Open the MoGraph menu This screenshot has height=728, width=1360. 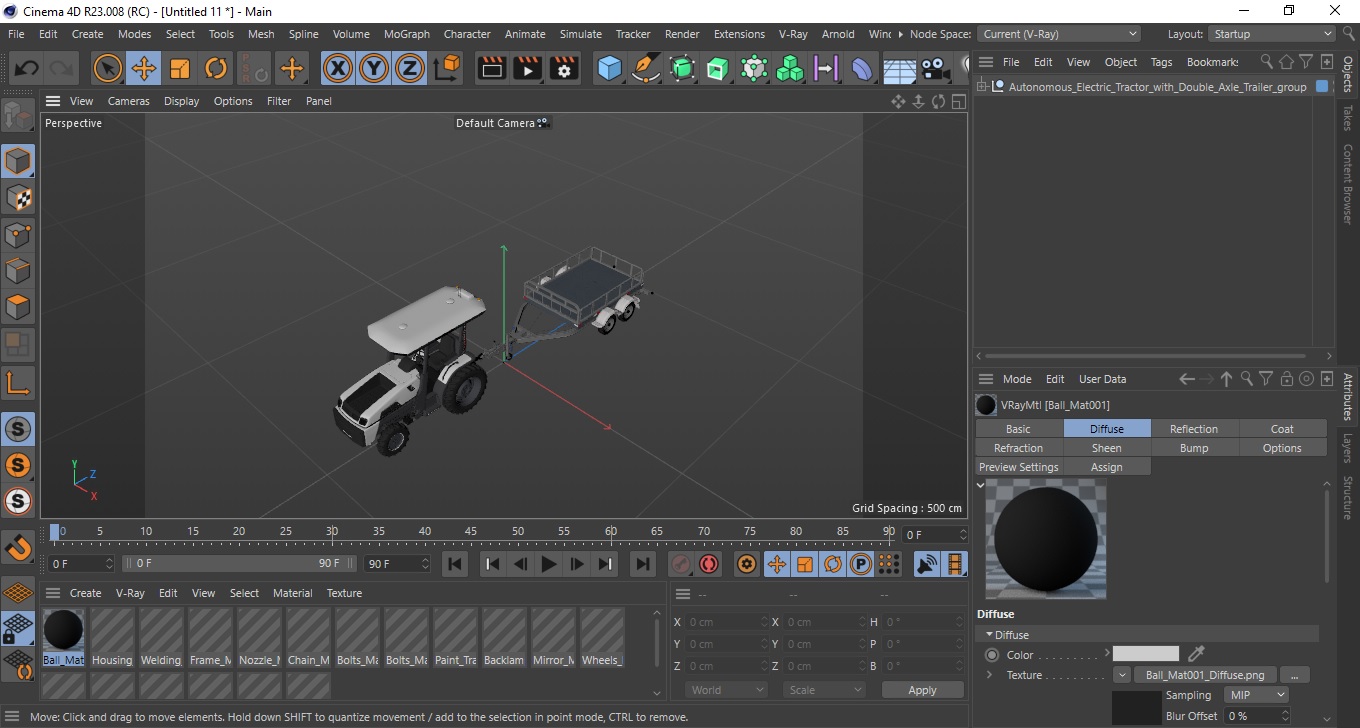407,34
